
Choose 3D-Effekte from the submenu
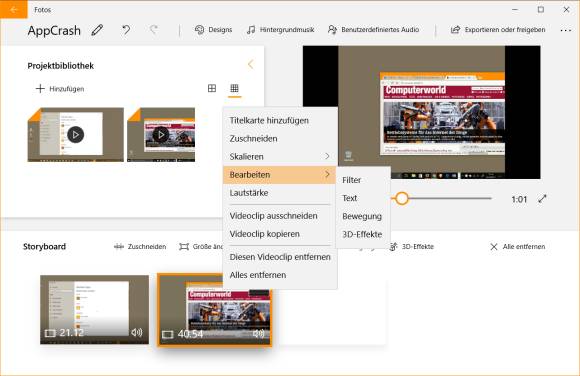pos(362,234)
